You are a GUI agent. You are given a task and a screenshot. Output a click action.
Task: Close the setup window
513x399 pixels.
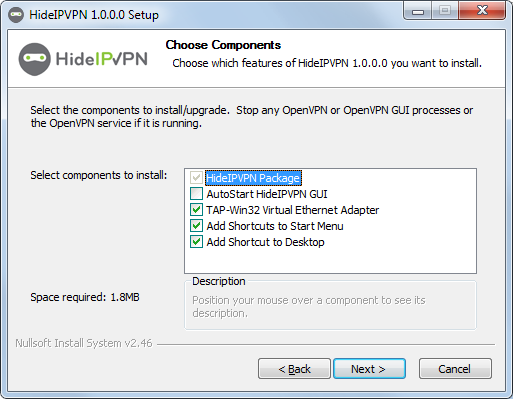pos(482,11)
